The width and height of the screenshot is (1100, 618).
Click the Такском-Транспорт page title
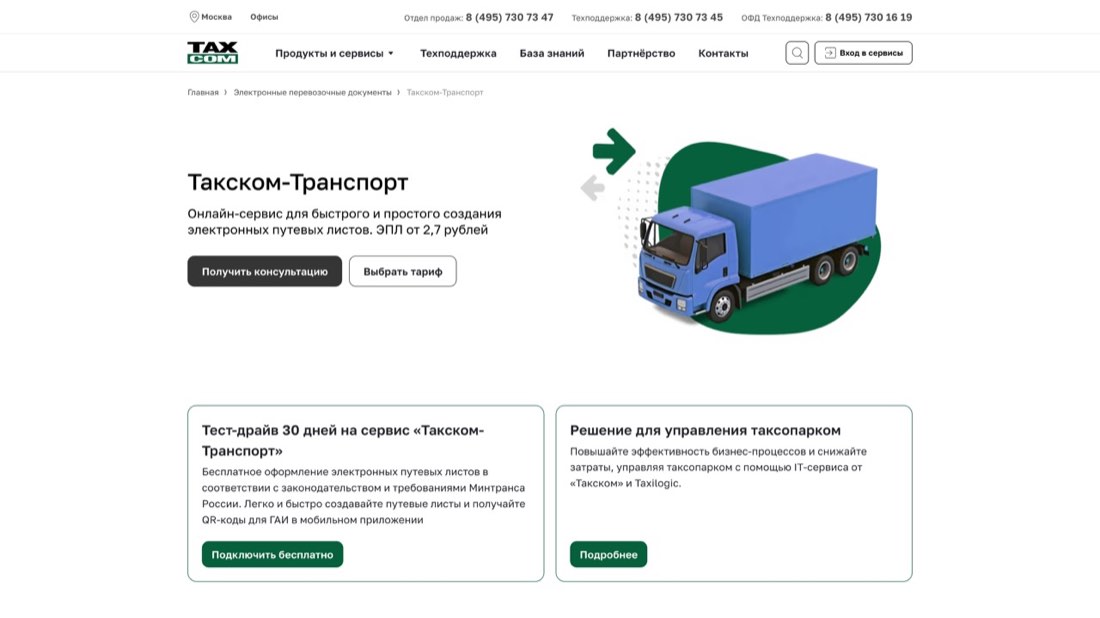[297, 182]
